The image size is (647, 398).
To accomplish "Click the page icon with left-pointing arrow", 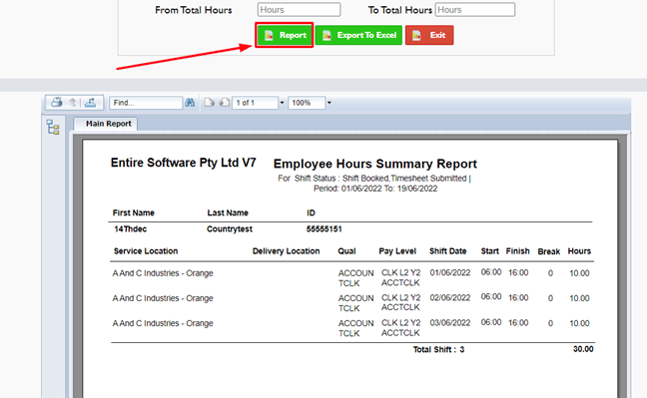I will click(x=224, y=102).
